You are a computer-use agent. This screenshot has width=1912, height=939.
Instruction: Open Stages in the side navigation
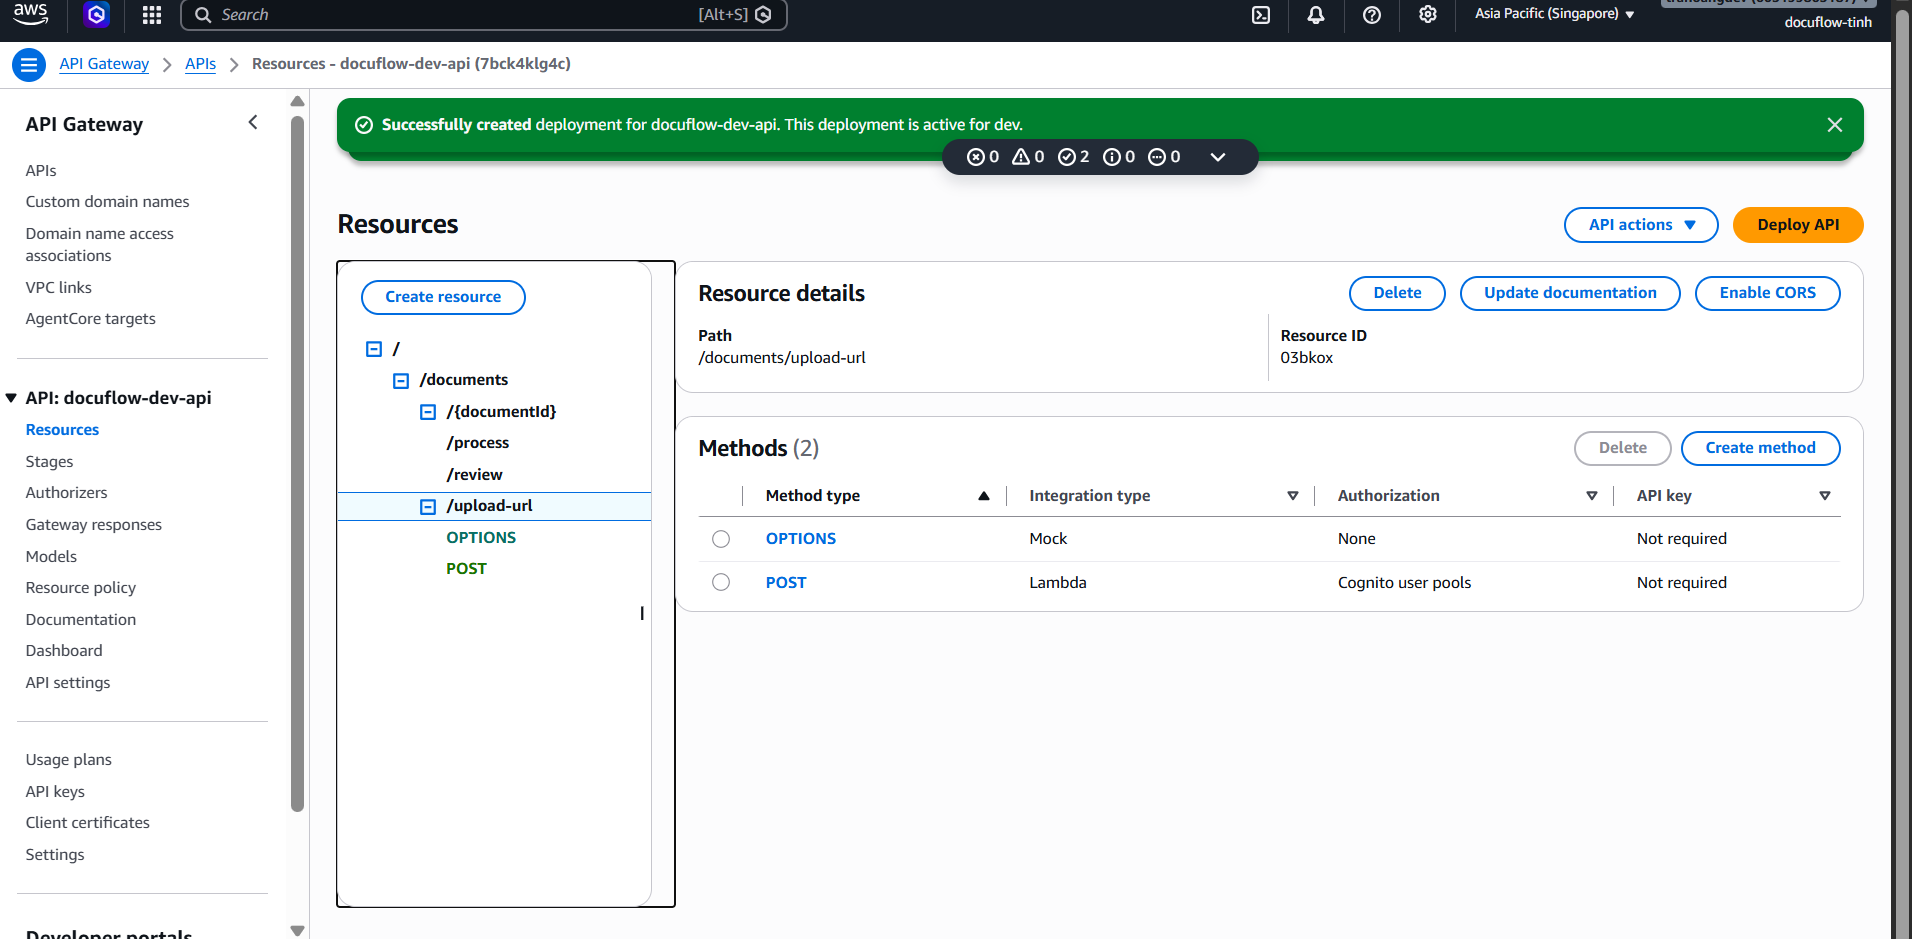point(49,462)
